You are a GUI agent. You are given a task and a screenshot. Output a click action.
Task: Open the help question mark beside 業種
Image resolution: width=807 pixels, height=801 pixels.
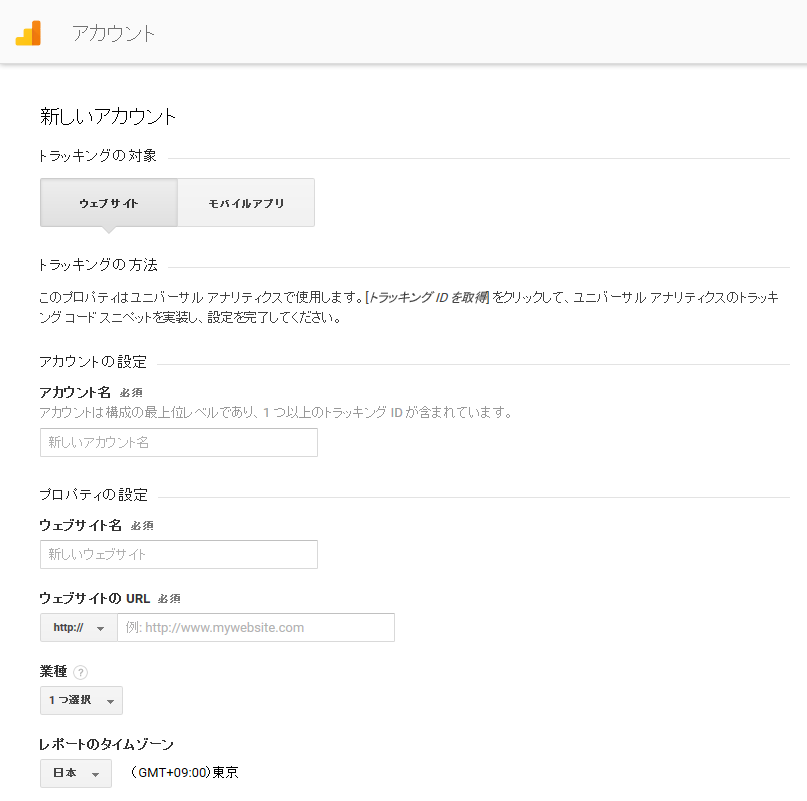81,672
